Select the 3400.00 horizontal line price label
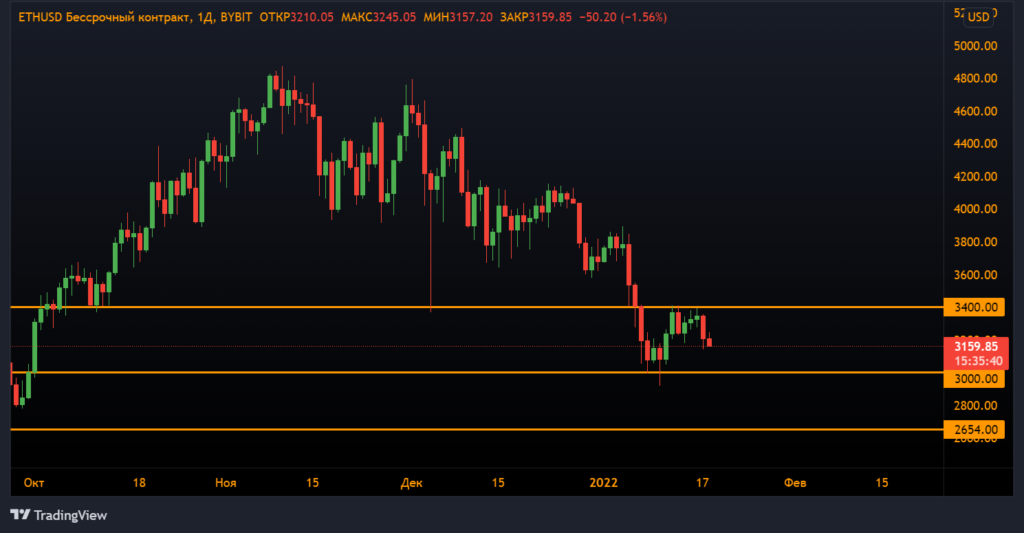 pos(973,307)
